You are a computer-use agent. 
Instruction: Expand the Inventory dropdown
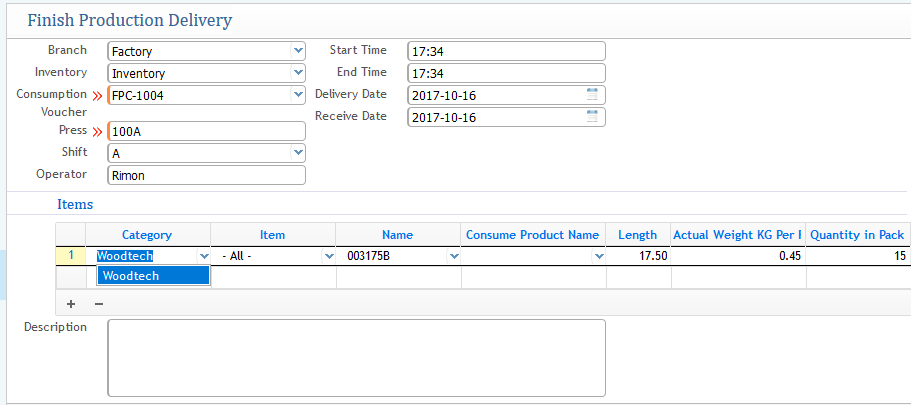[x=297, y=73]
